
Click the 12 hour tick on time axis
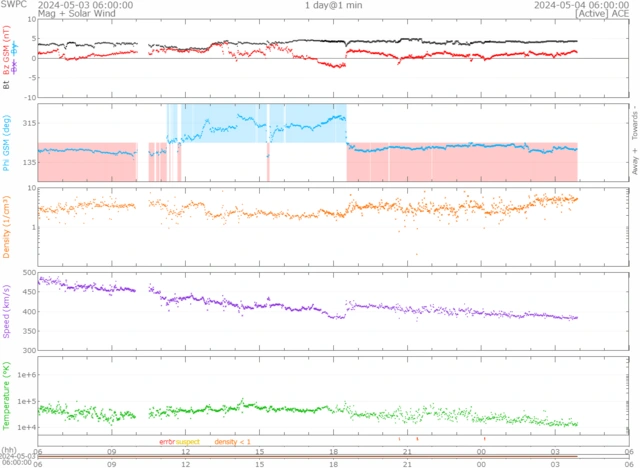186,451
